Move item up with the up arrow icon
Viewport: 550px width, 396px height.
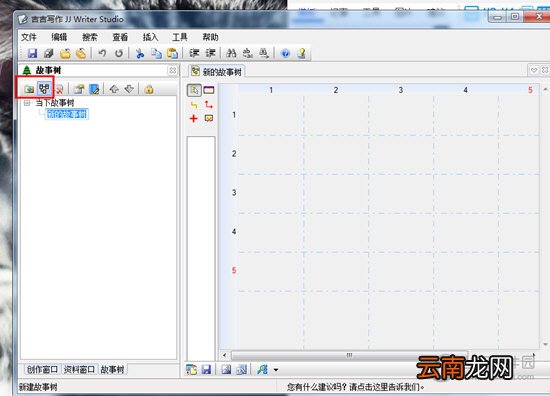pyautogui.click(x=114, y=89)
